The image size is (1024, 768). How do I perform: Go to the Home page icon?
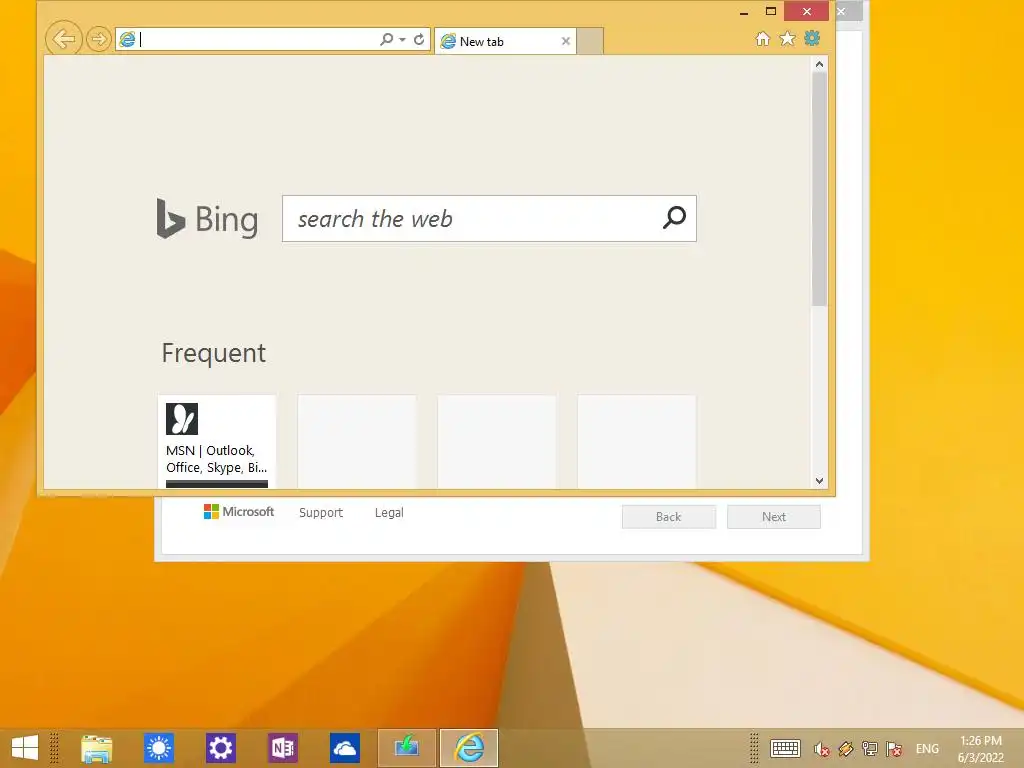click(762, 39)
